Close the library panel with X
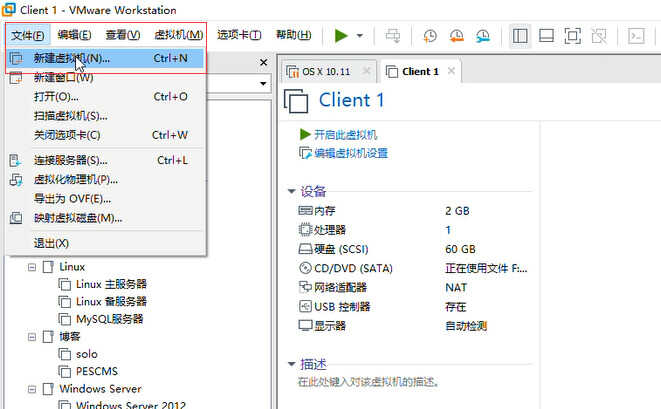The image size is (661, 409). click(x=264, y=62)
